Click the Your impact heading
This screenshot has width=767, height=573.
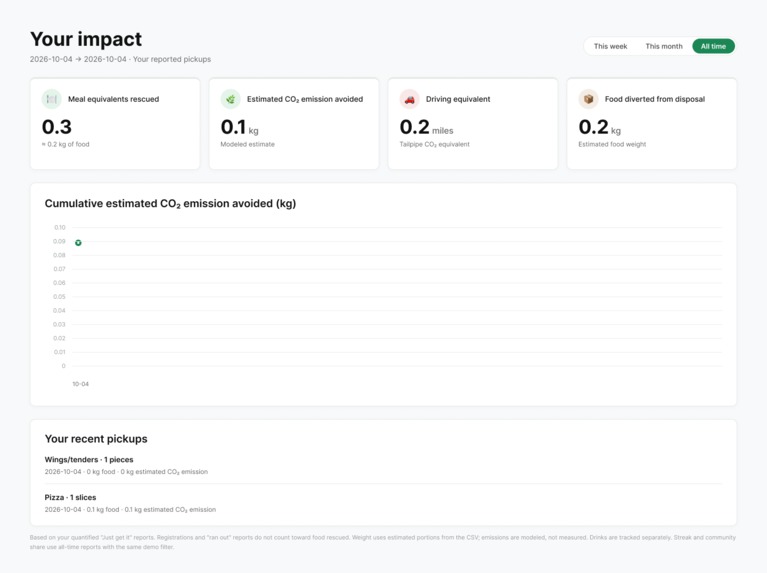86,39
